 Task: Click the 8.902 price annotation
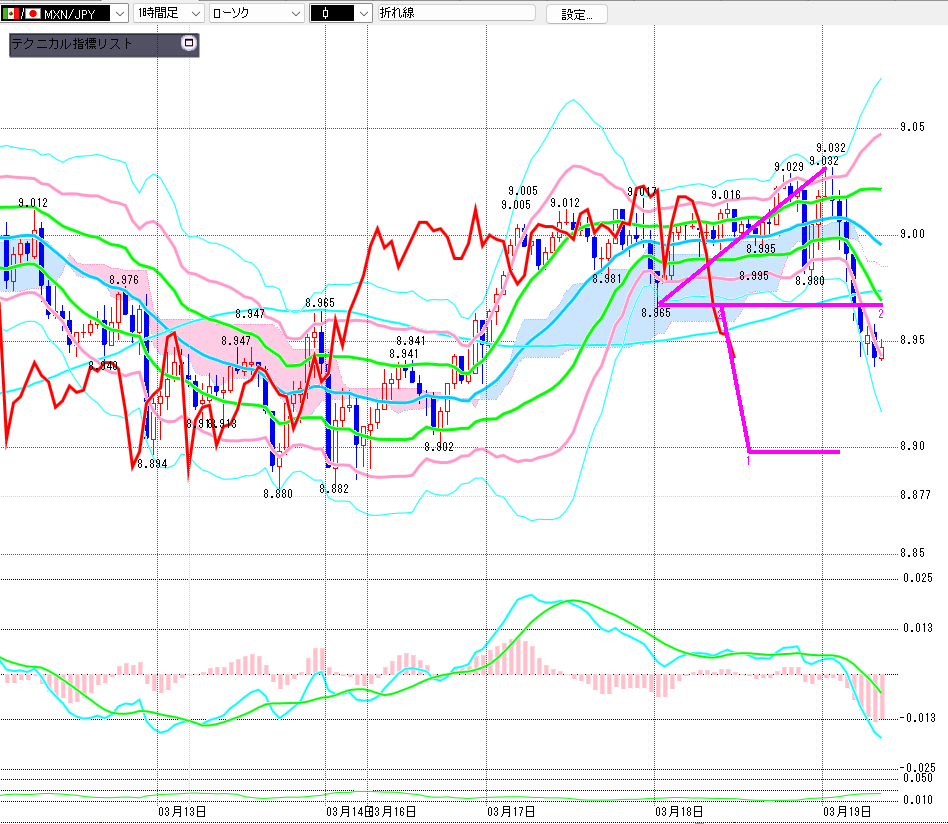pyautogui.click(x=438, y=447)
